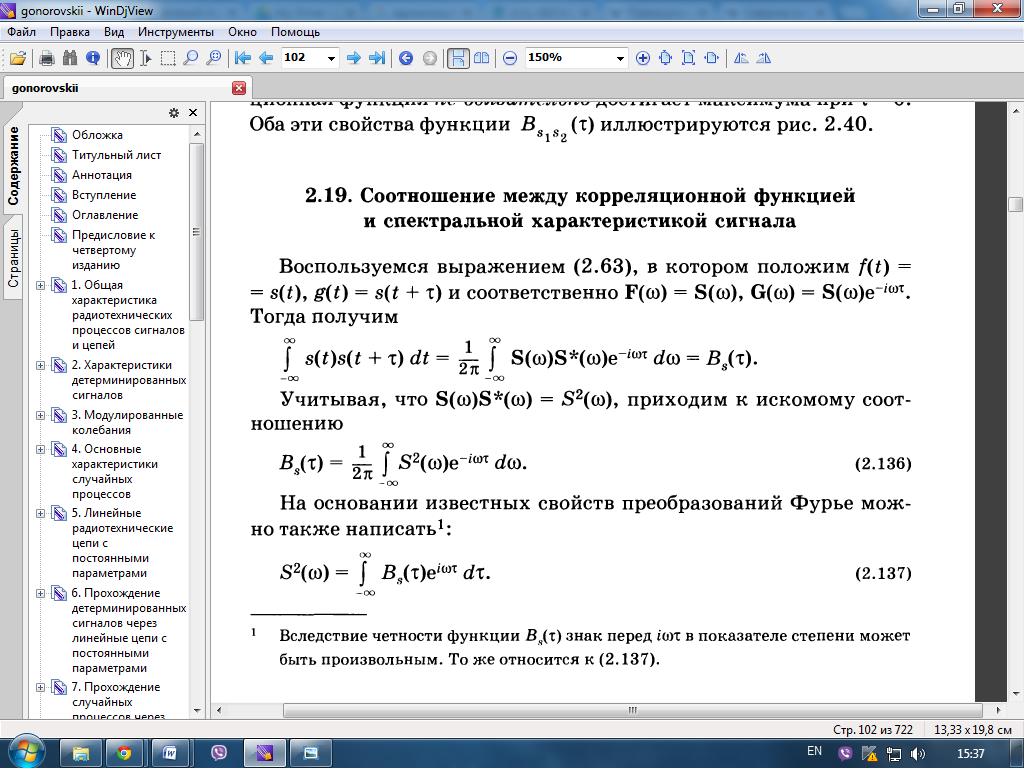
Task: Click the contents panel scroll down arrow
Action: (197, 711)
